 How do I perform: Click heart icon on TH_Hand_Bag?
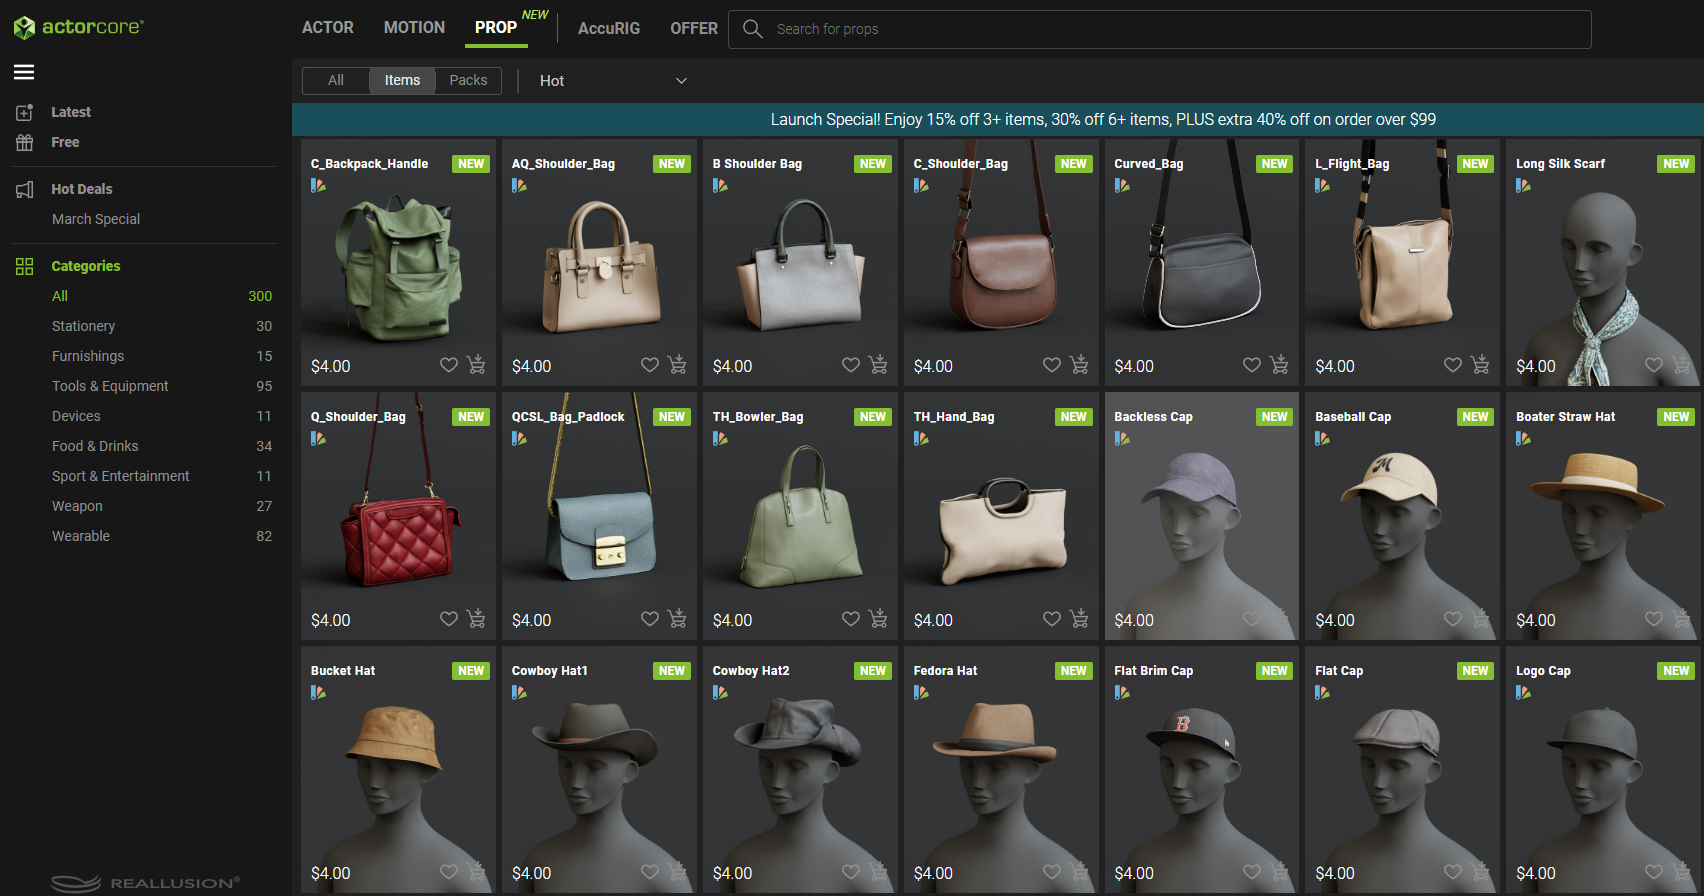click(1052, 619)
